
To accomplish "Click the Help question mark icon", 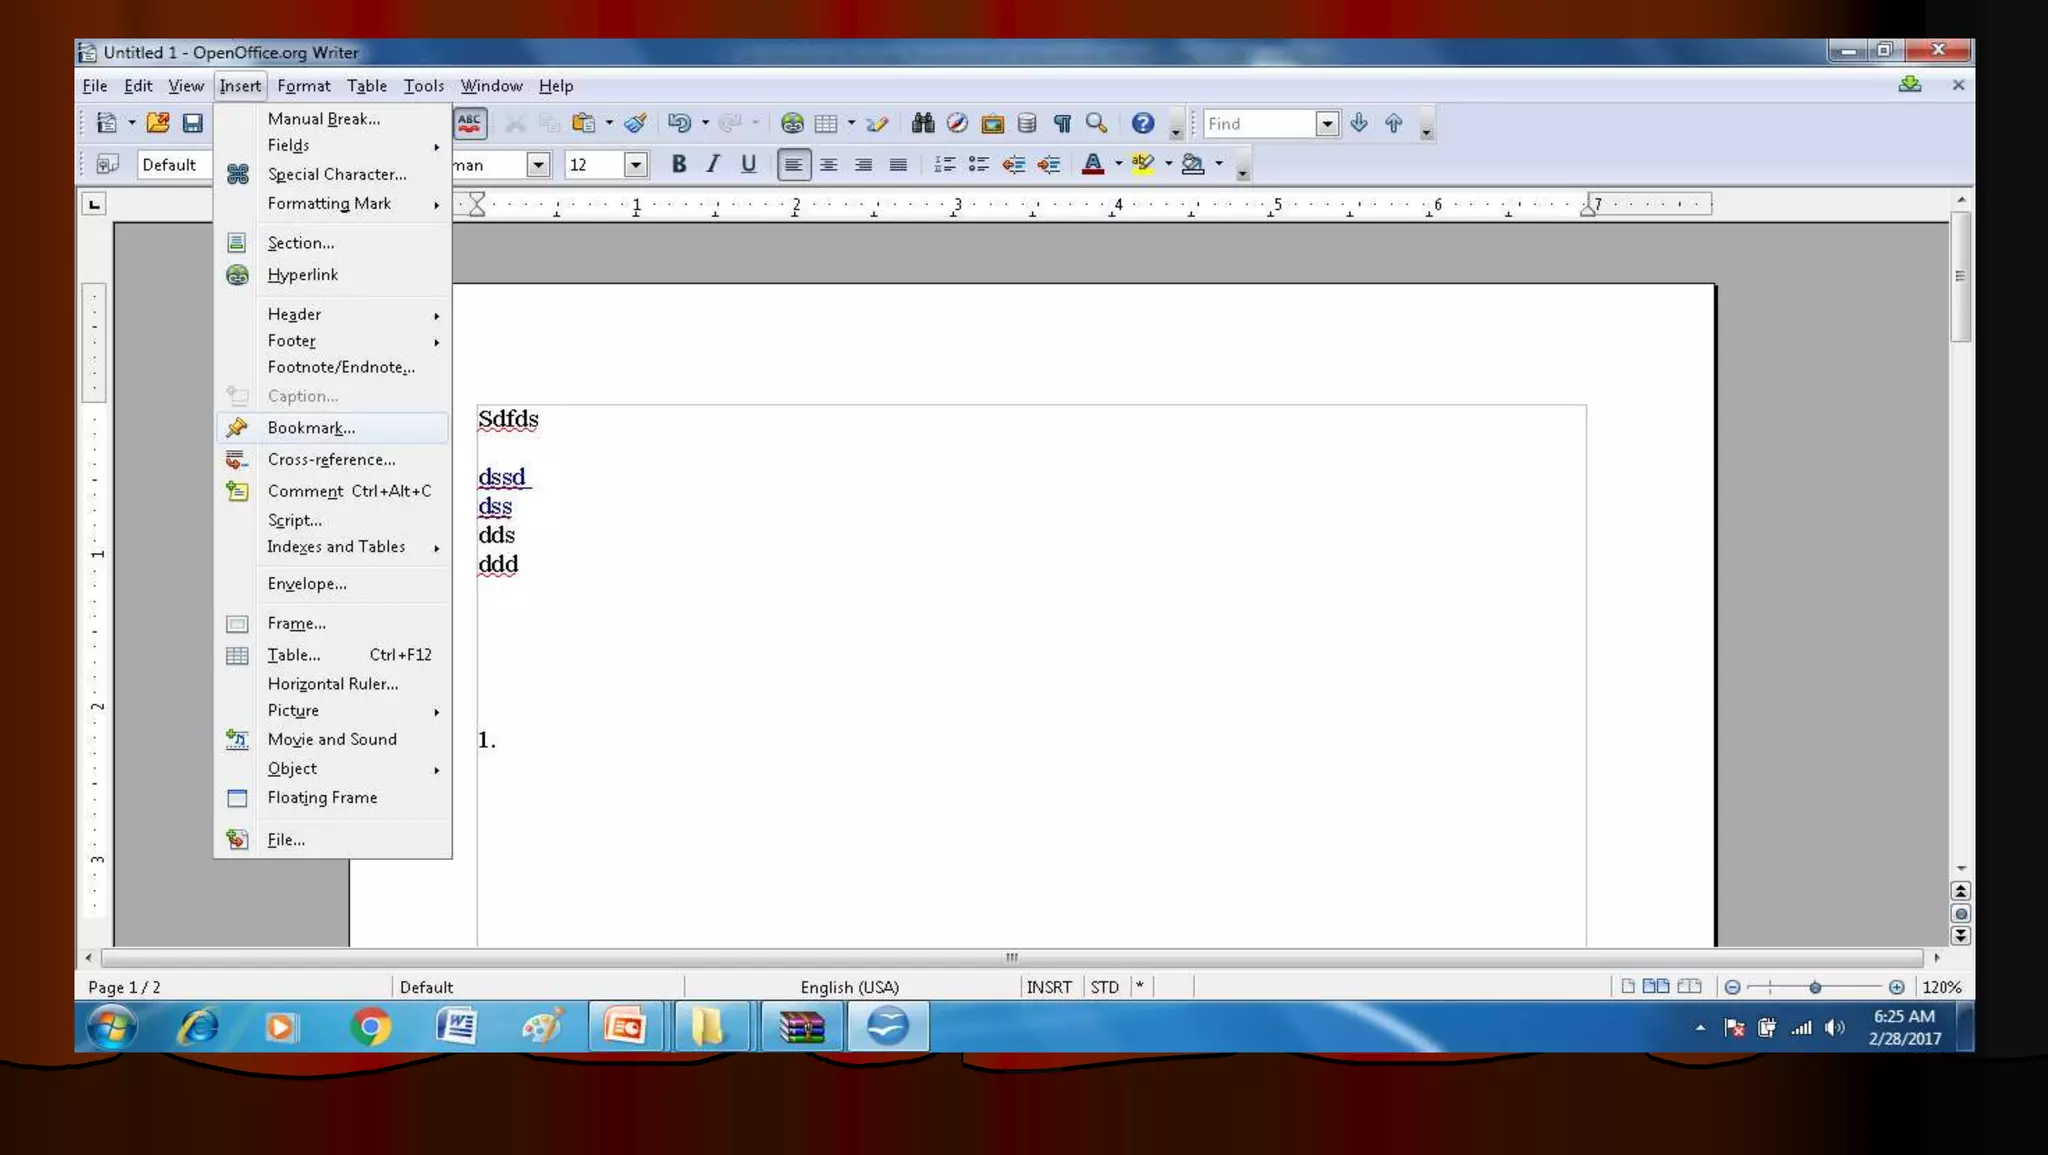I will click(1142, 123).
